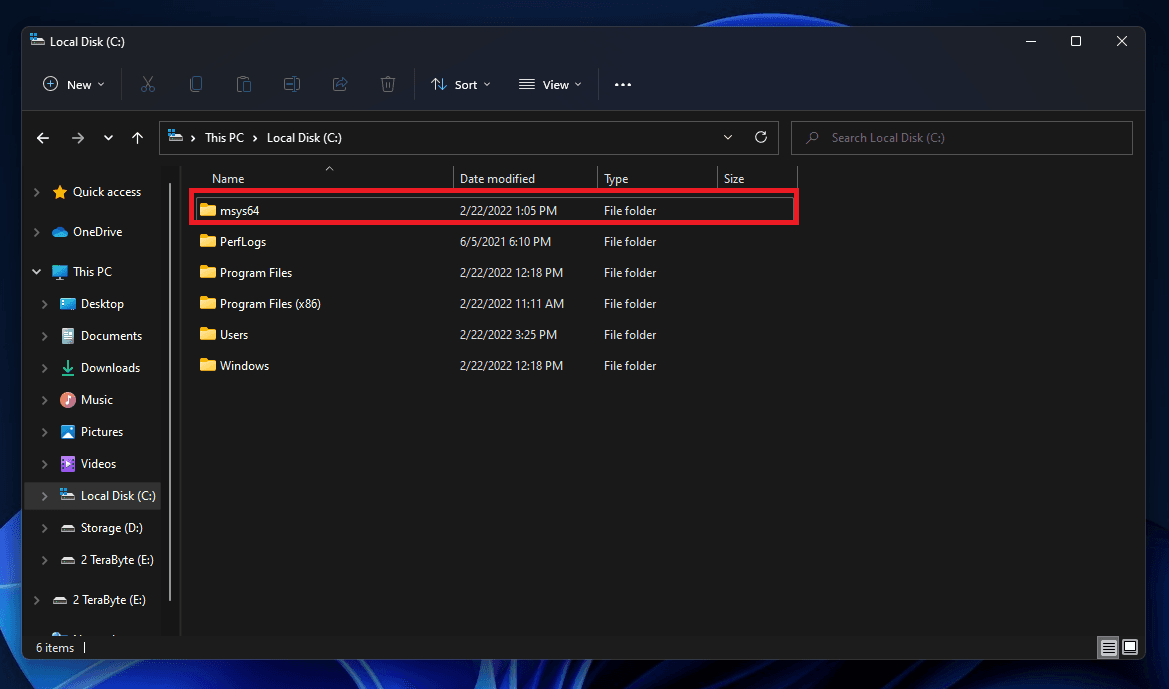Select the msys64 folder

494,210
